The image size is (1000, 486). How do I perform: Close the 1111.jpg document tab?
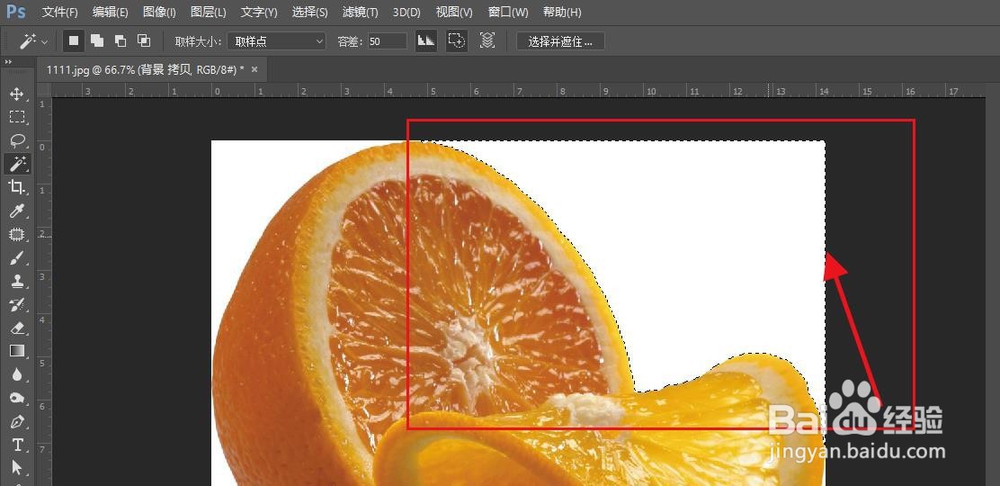(254, 70)
